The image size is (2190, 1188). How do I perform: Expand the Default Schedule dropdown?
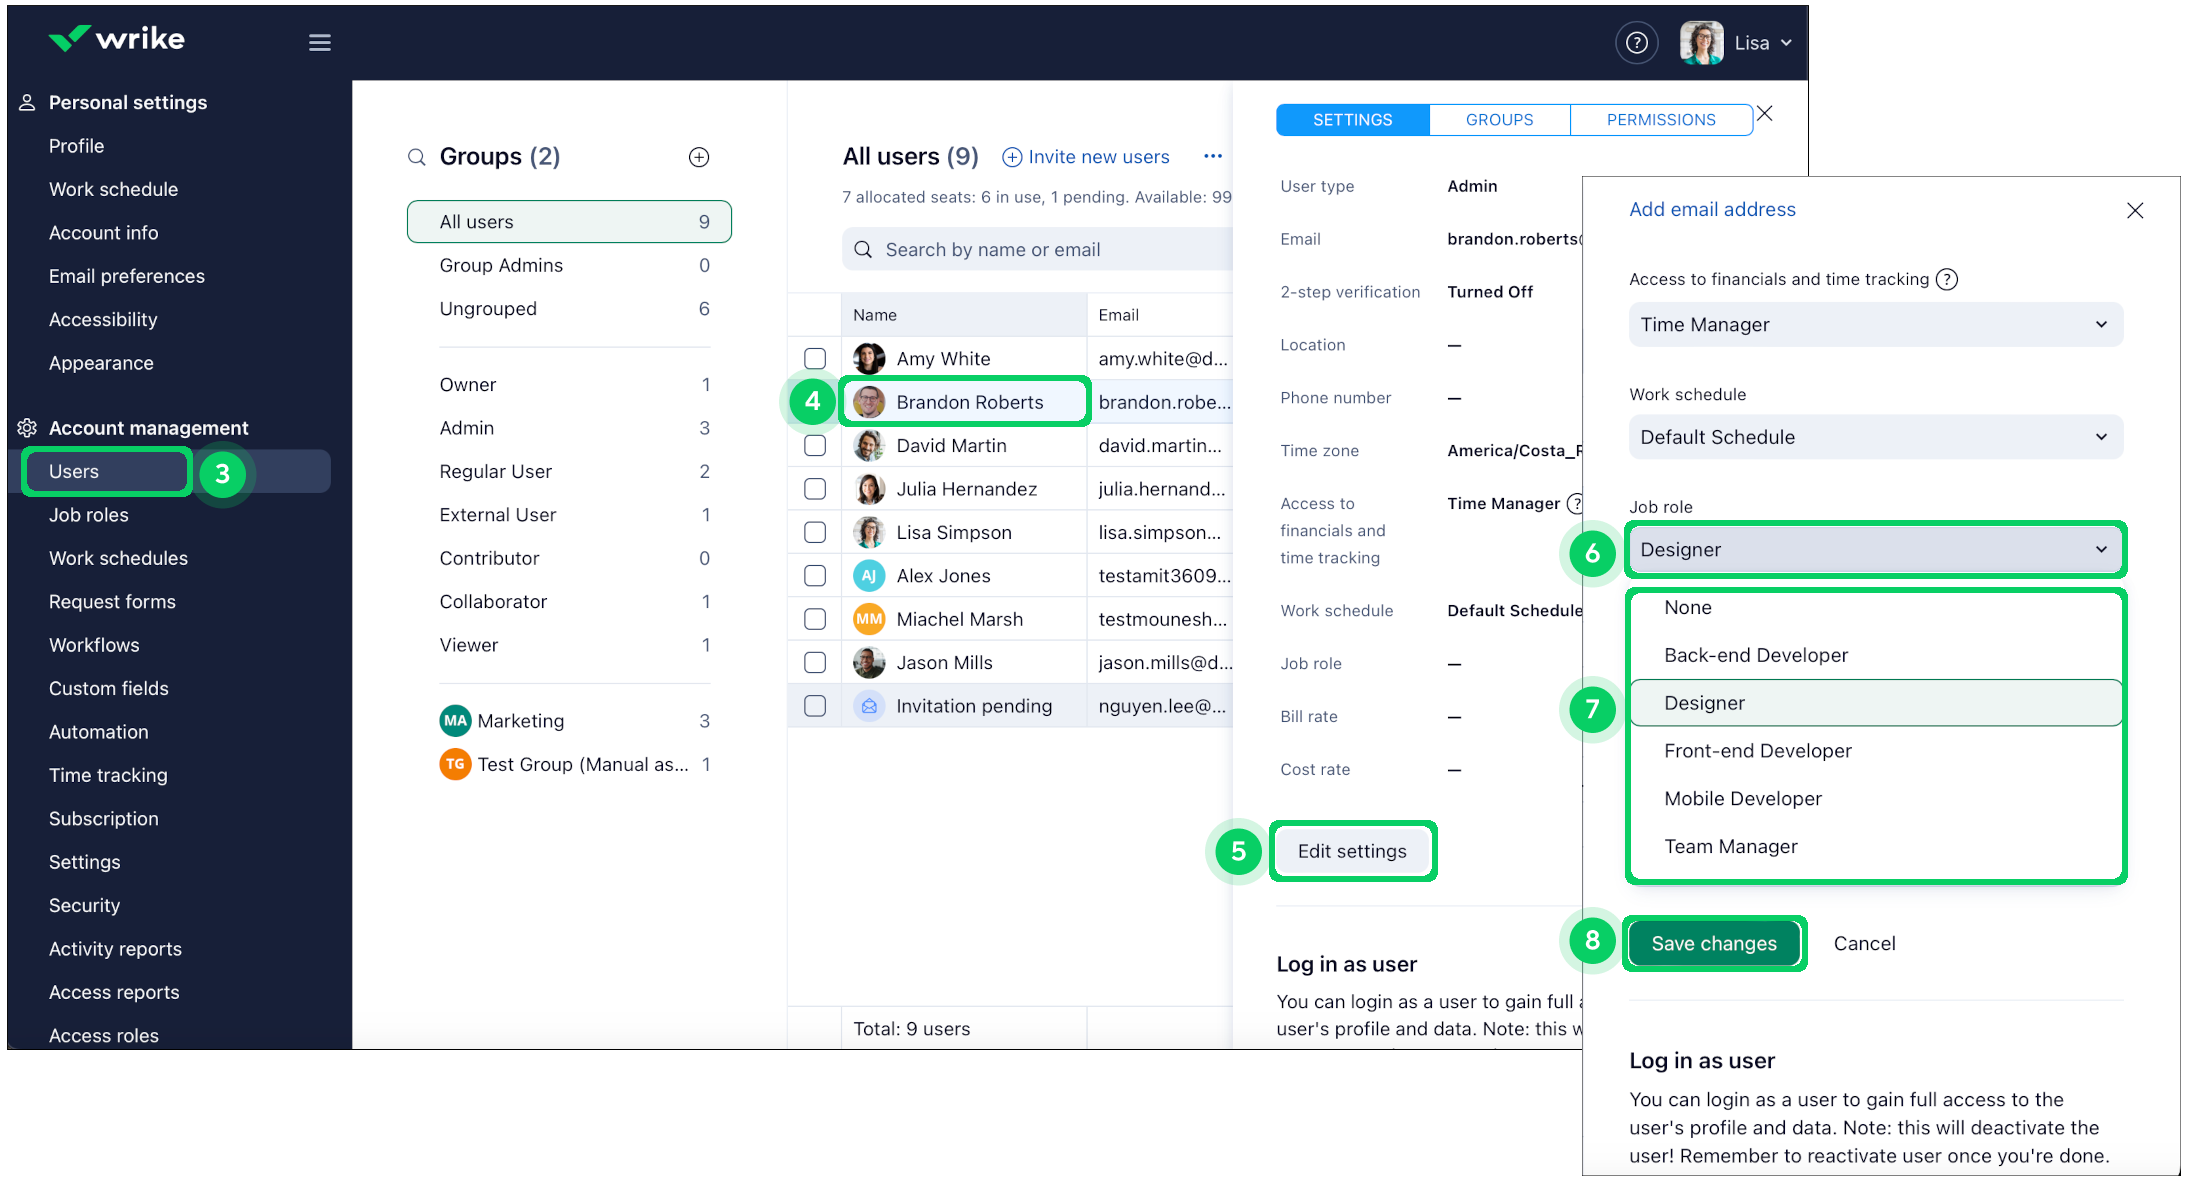click(x=1875, y=437)
